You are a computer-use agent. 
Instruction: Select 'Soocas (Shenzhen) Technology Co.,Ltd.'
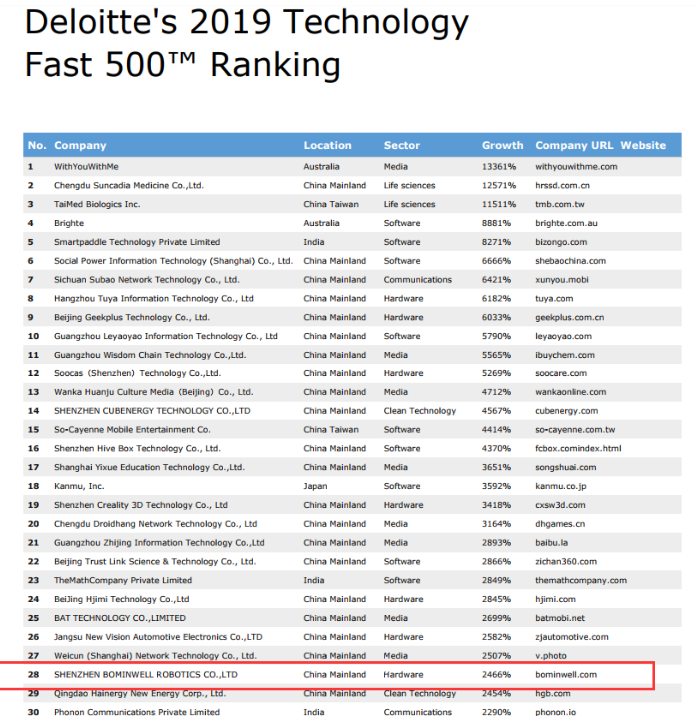[137, 373]
